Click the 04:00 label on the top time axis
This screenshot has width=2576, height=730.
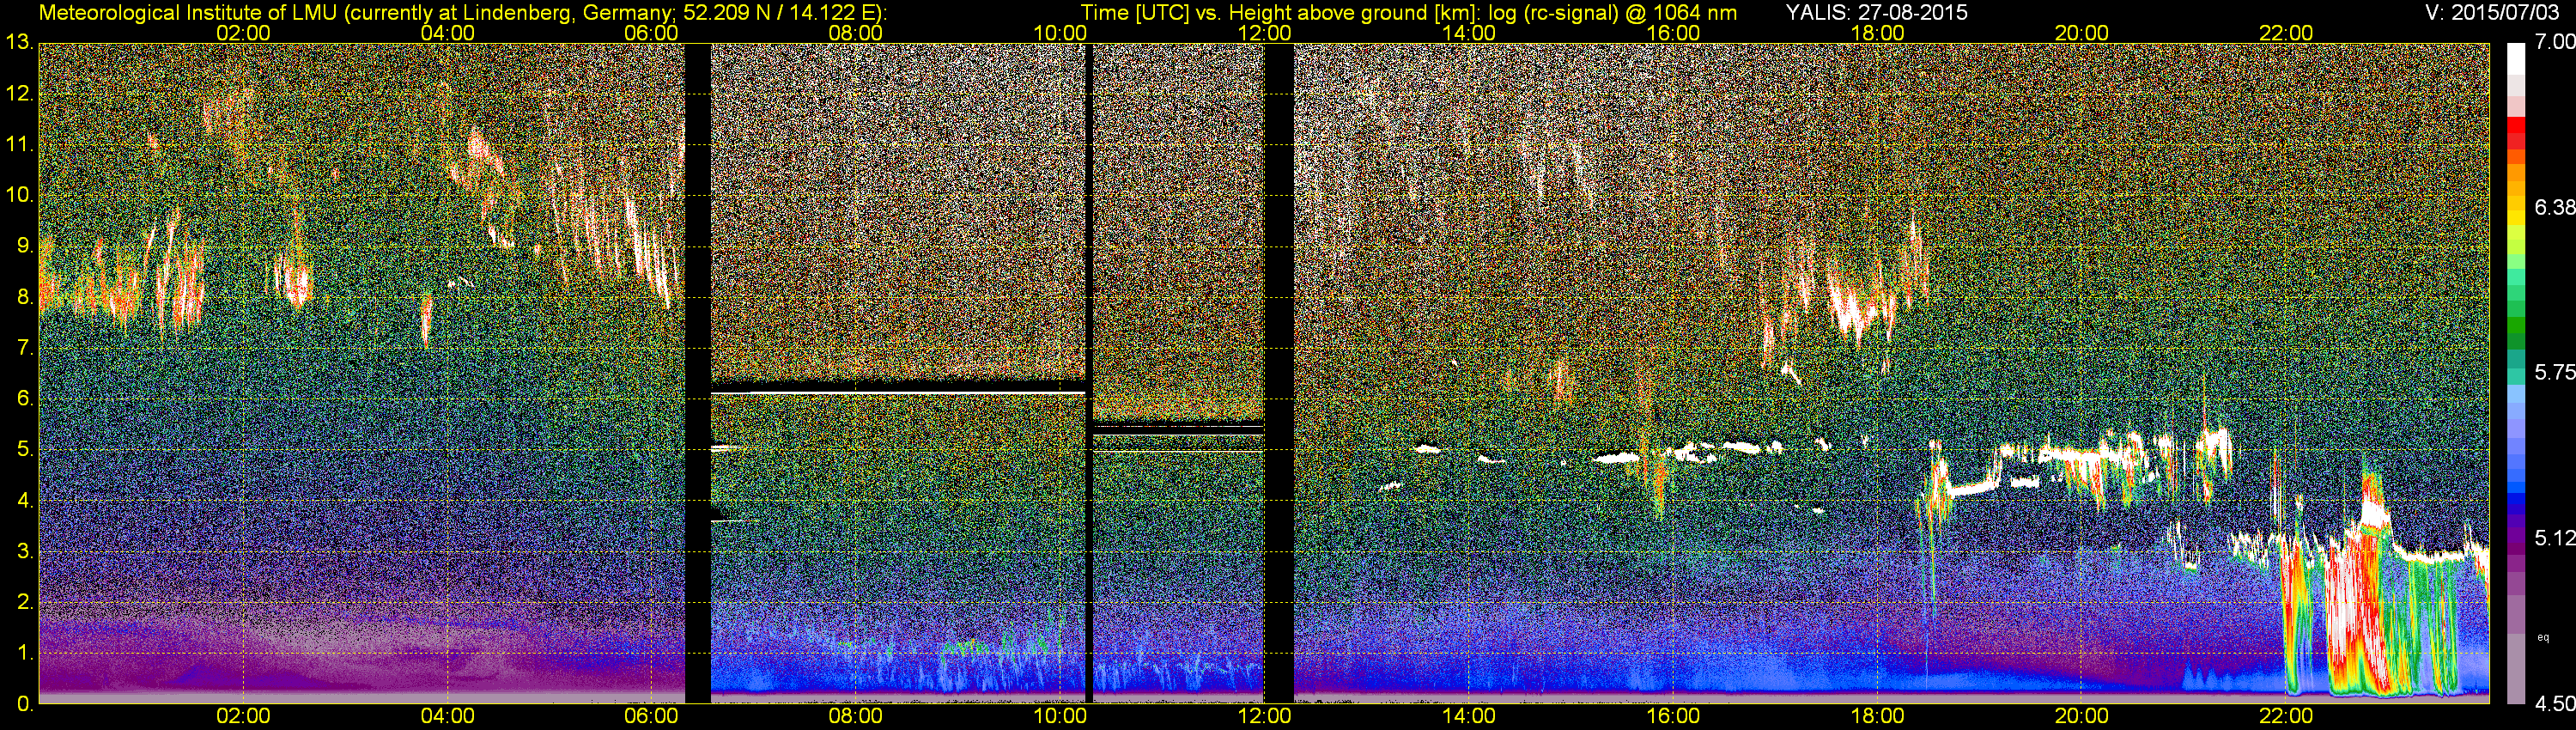tap(447, 33)
